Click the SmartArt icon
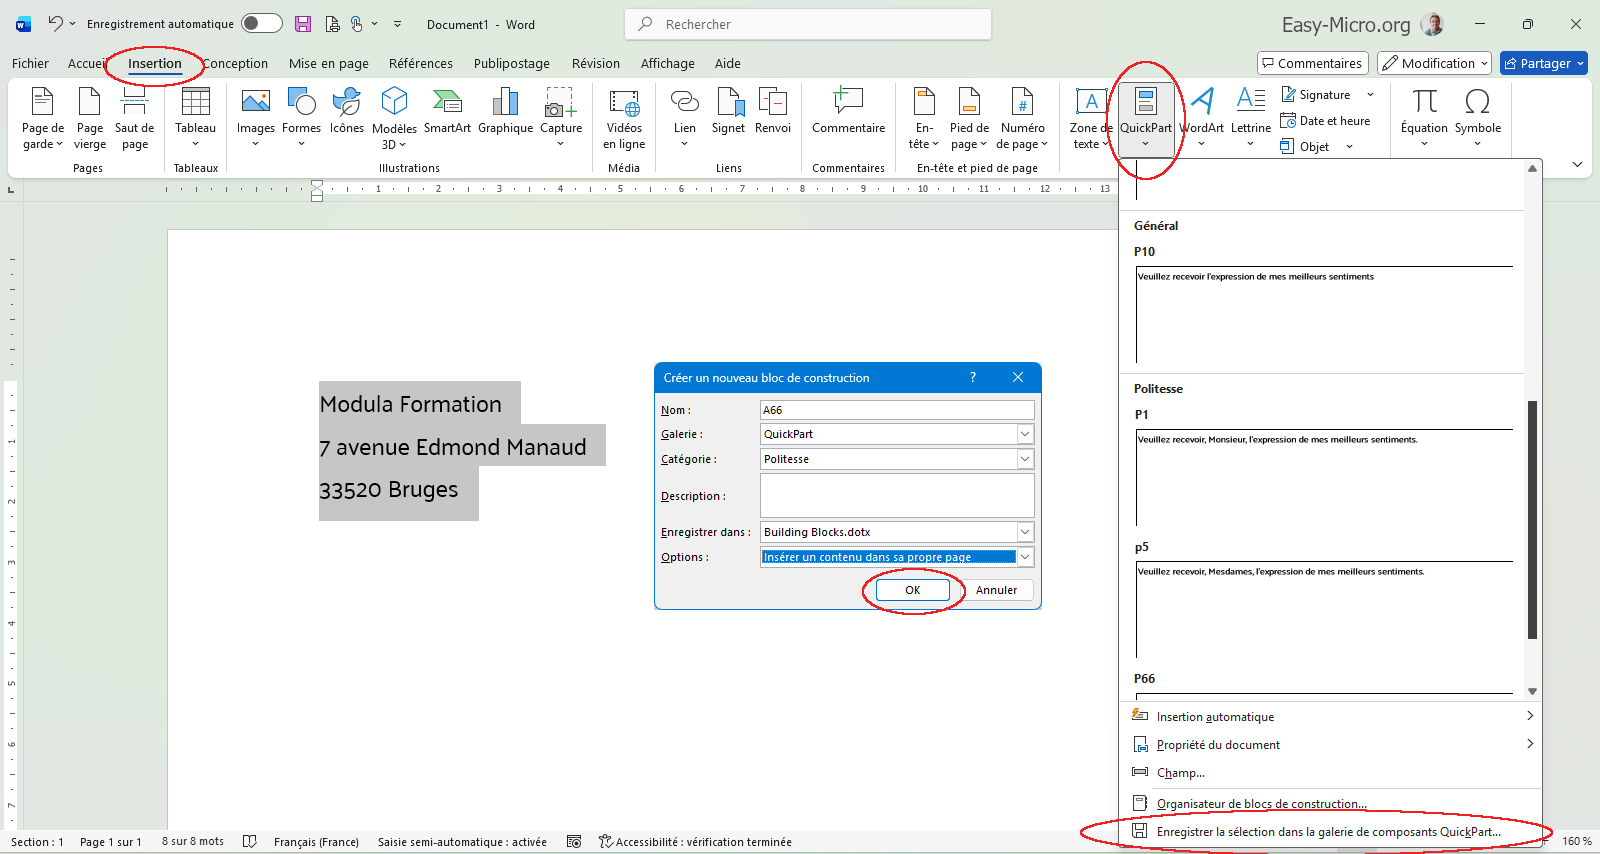 pos(447,112)
